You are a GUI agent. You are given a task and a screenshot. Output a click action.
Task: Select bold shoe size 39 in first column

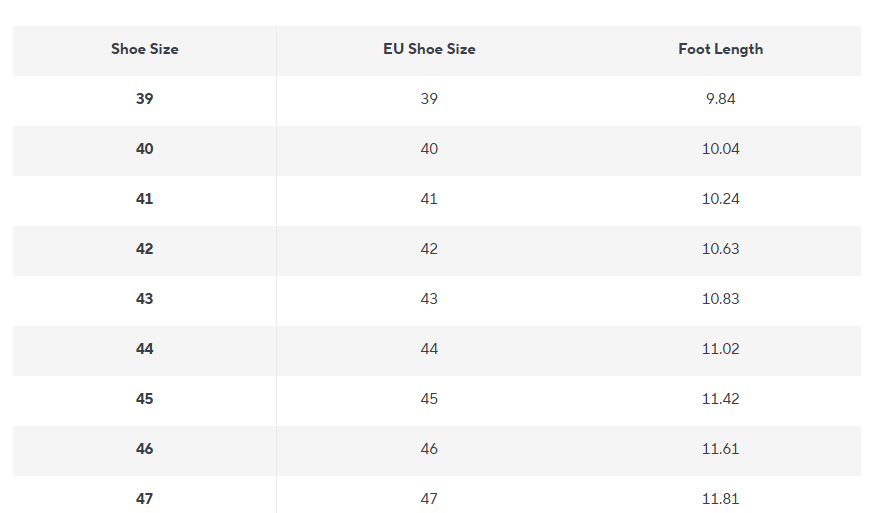(145, 99)
